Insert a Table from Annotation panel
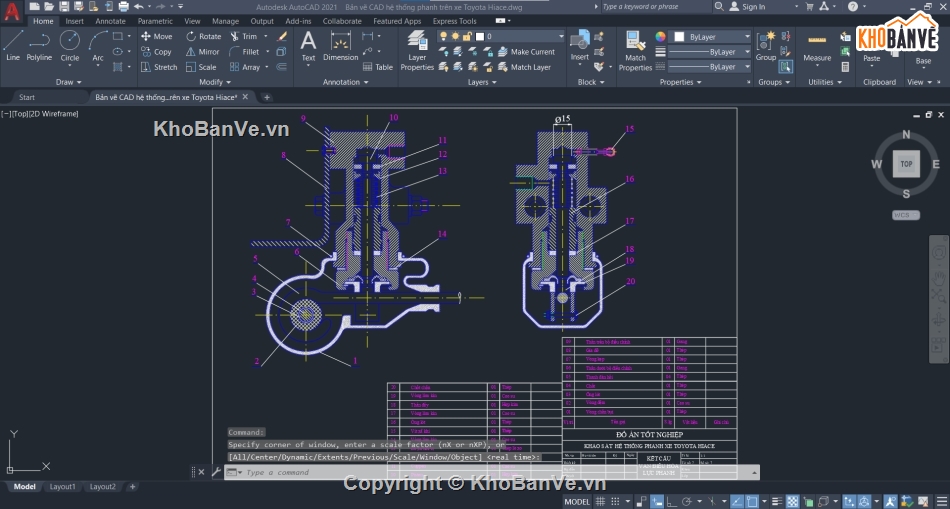Image resolution: width=950 pixels, height=509 pixels. point(377,67)
